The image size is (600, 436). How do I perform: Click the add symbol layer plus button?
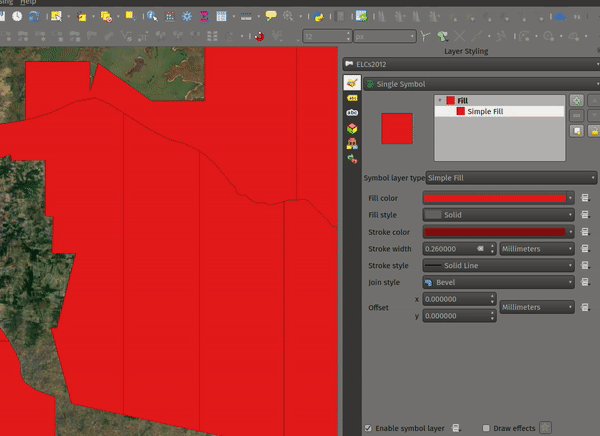[577, 101]
